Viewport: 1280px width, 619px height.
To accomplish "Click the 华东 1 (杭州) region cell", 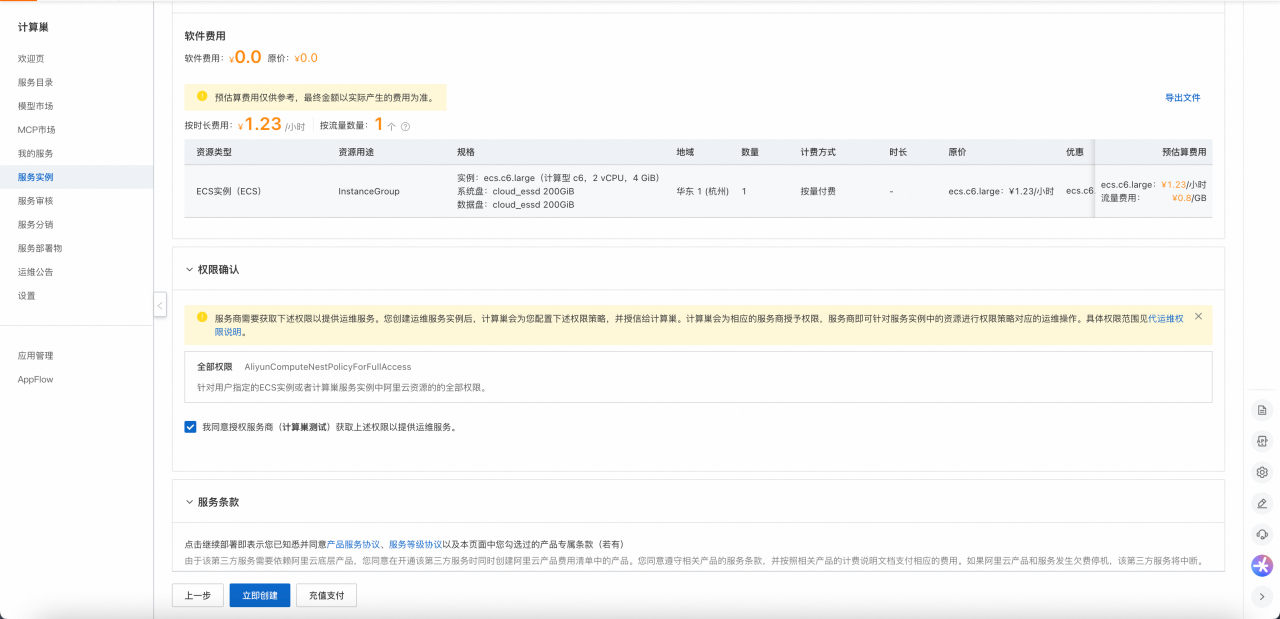I will point(702,191).
